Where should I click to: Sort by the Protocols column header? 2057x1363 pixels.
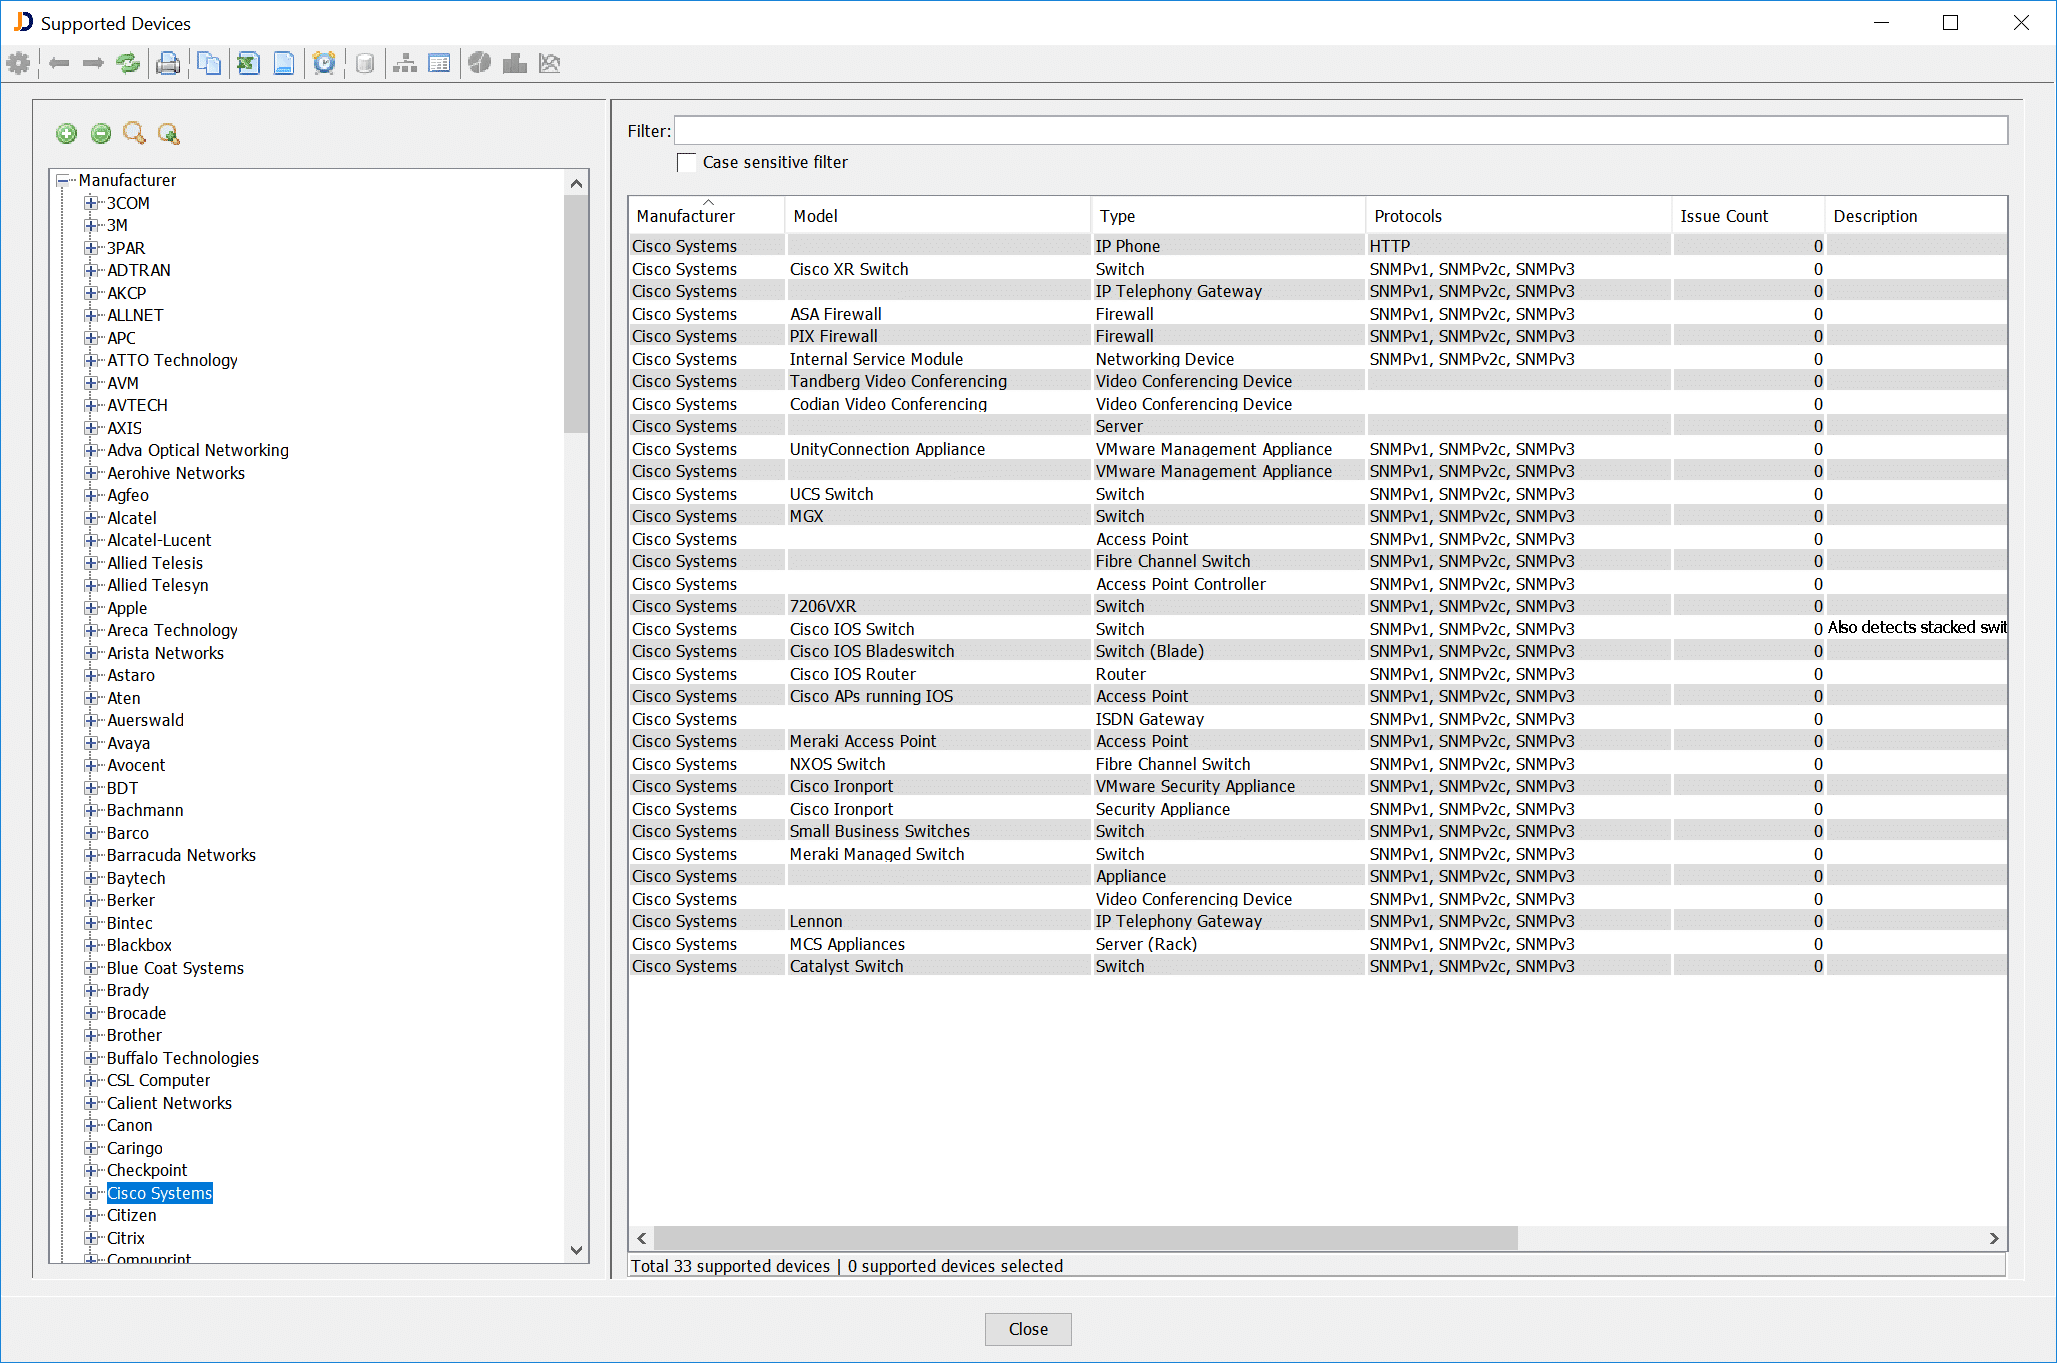click(1407, 214)
